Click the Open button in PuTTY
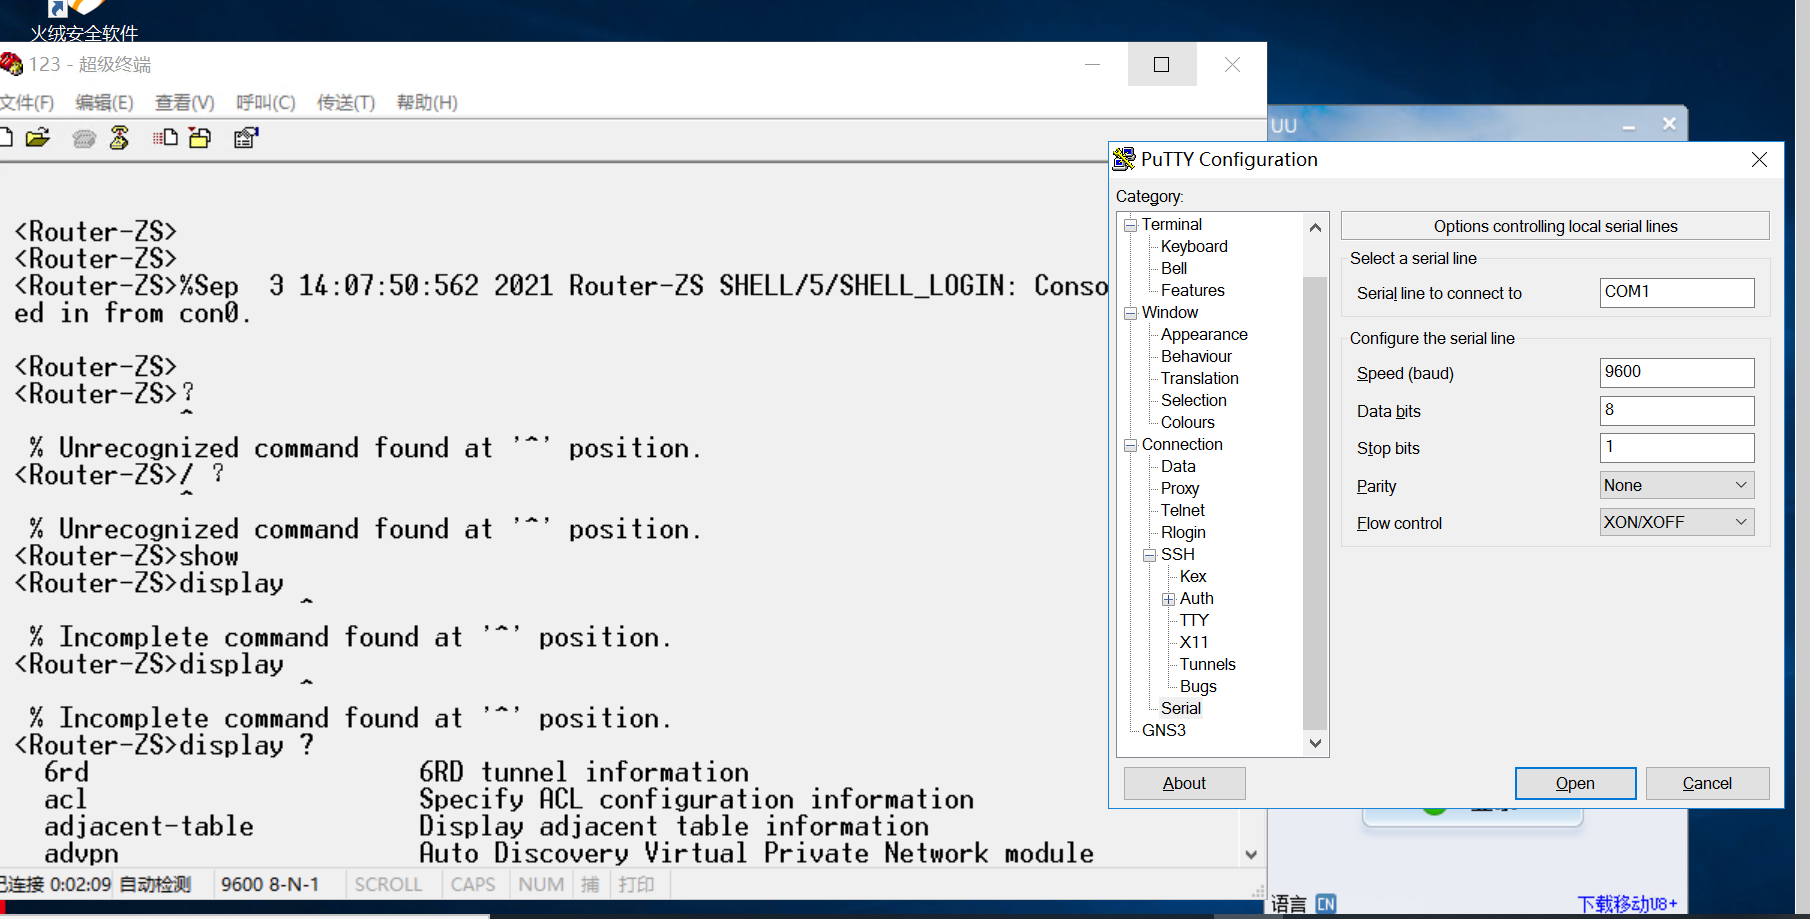 [1576, 783]
